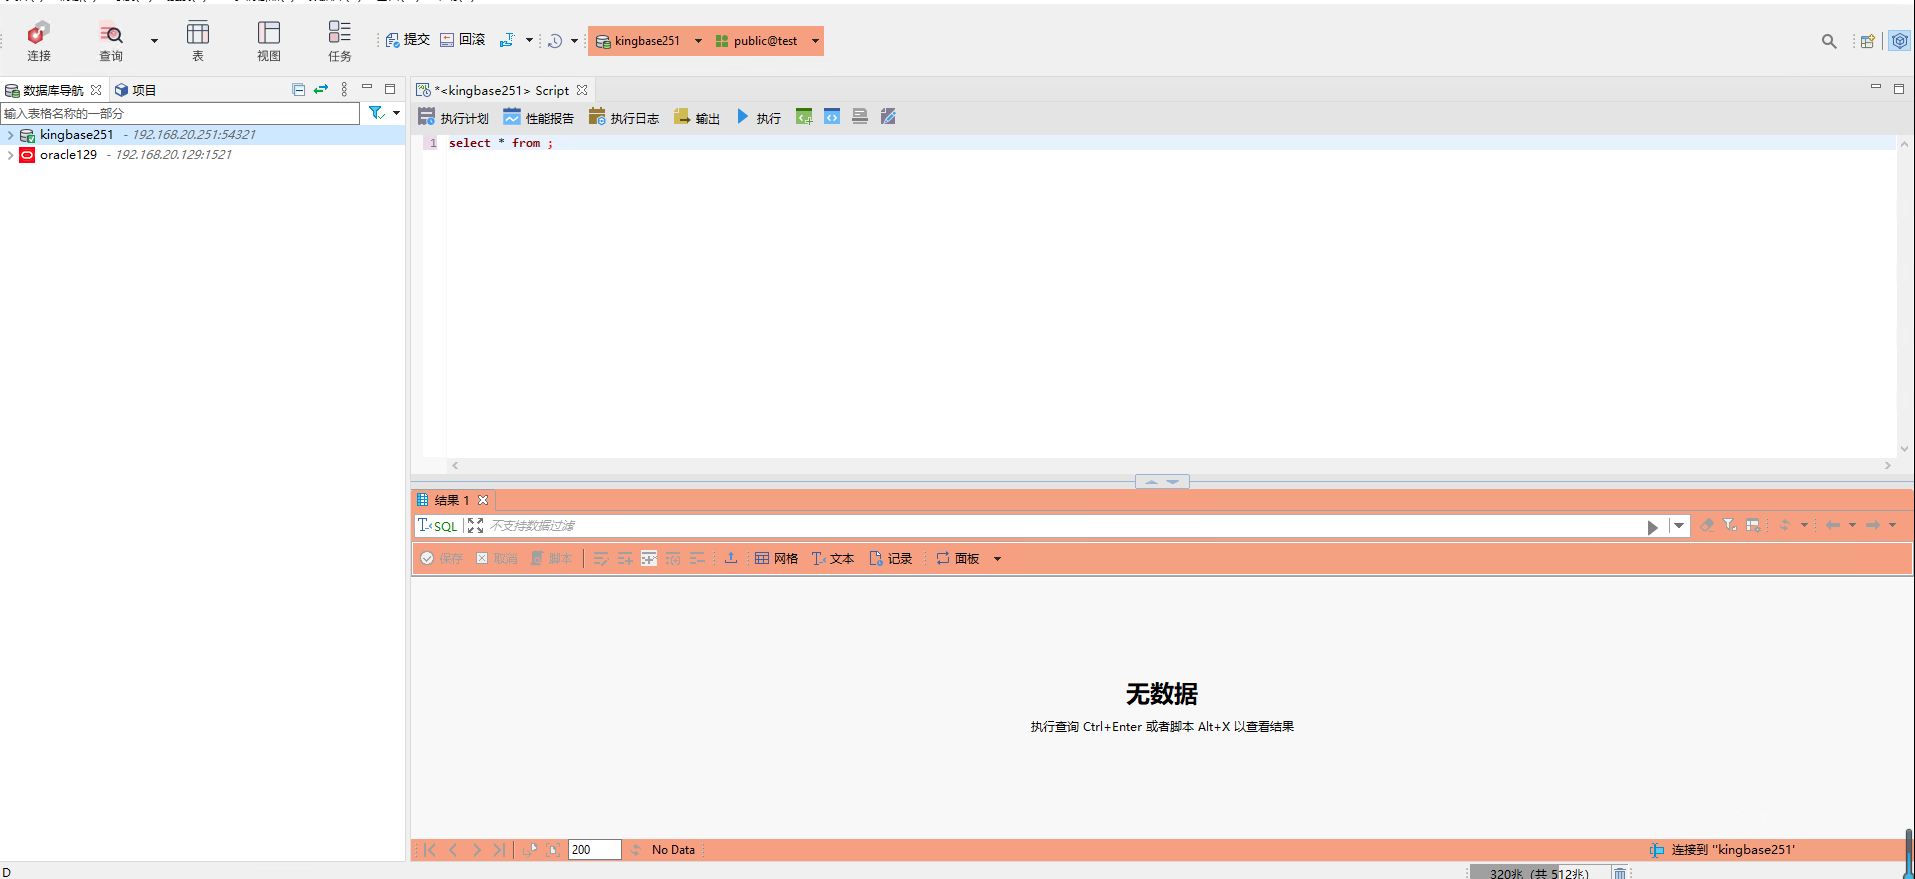
Task: Toggle link with editor in navigator
Action: click(x=321, y=90)
